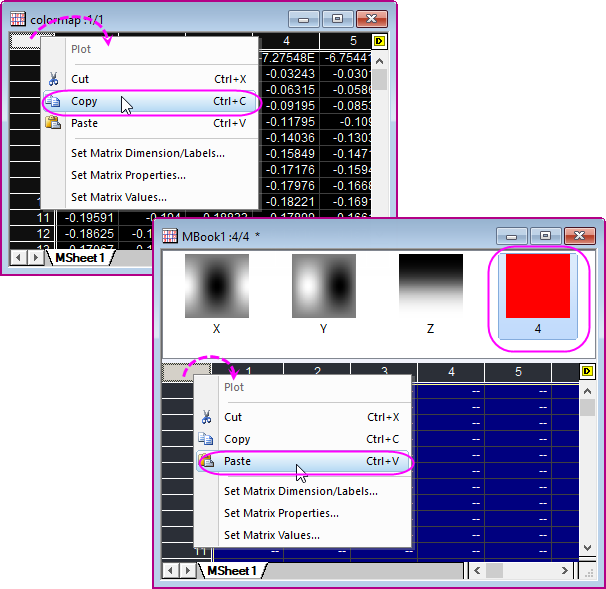Click the colormap window matrix icon
This screenshot has height=589, width=606.
18,19
